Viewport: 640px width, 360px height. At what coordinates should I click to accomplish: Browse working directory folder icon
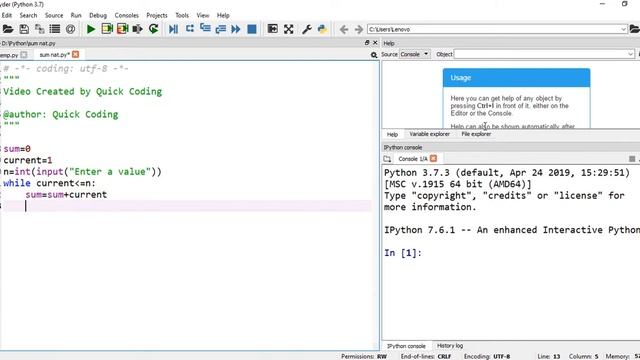[x=635, y=29]
